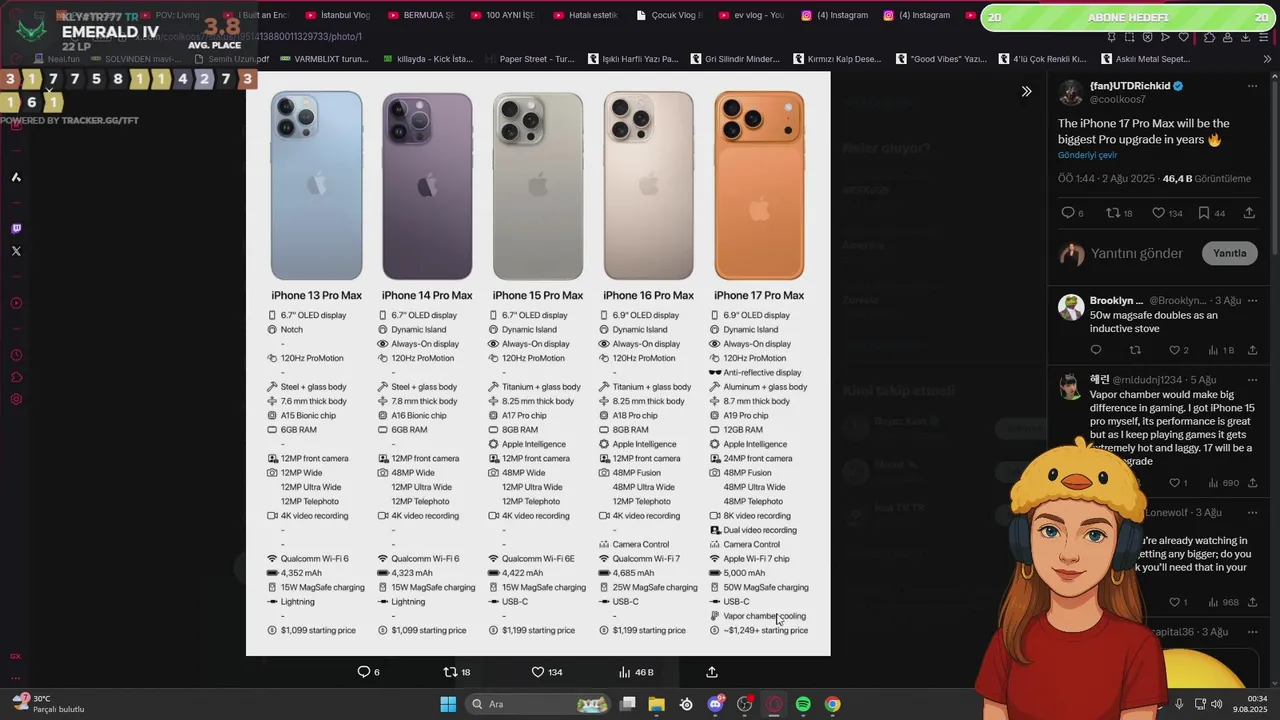
Task: Click 'Gönderiyi çevir' translate link
Action: point(1087,155)
